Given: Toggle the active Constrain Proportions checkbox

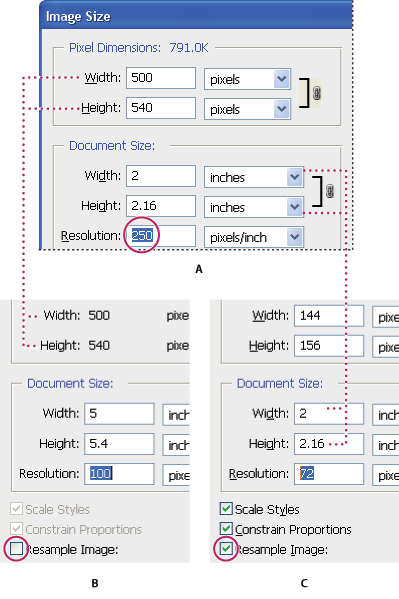Looking at the screenshot, I should point(226,529).
